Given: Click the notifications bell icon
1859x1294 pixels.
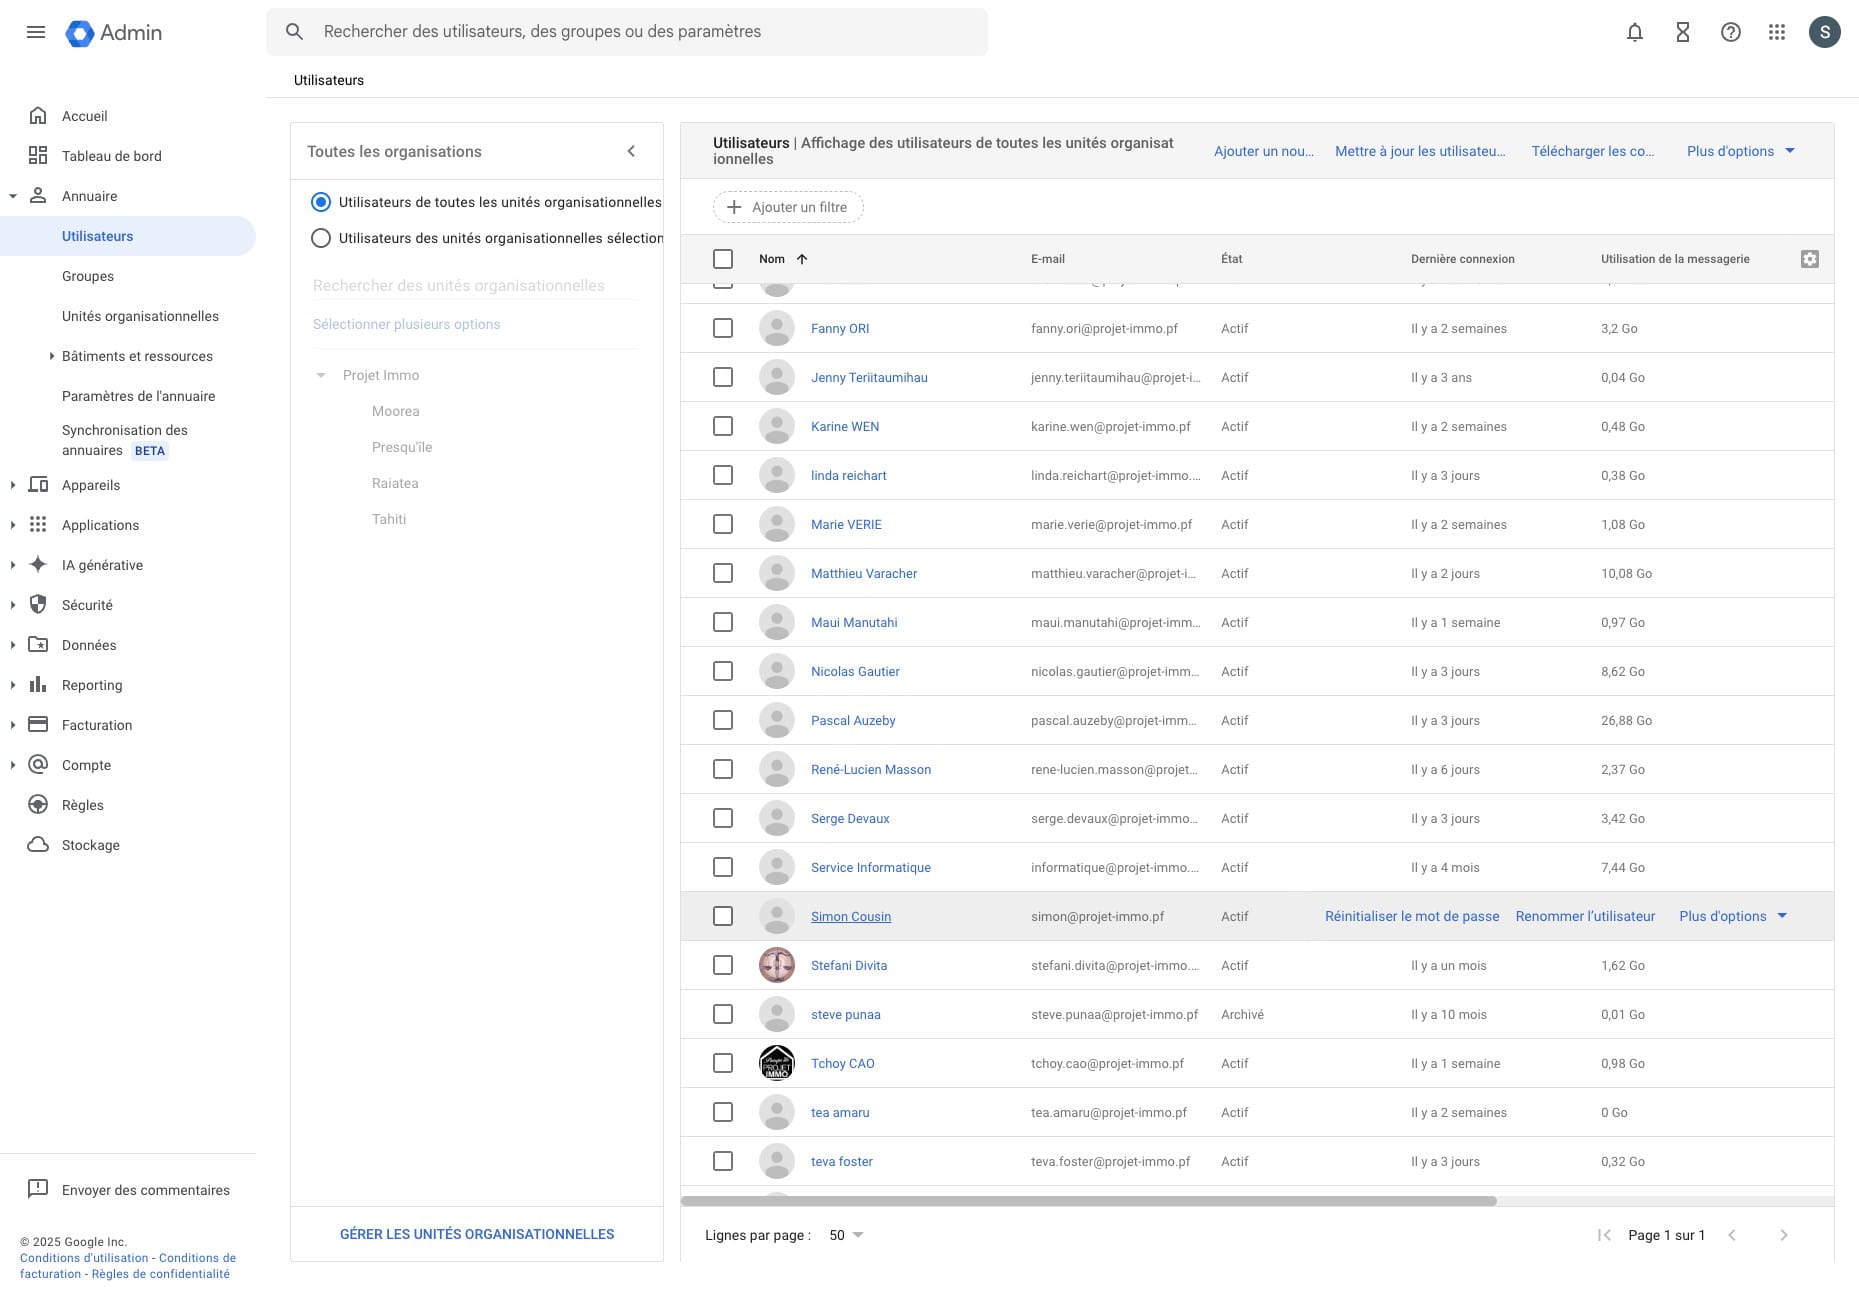Looking at the screenshot, I should (1634, 32).
